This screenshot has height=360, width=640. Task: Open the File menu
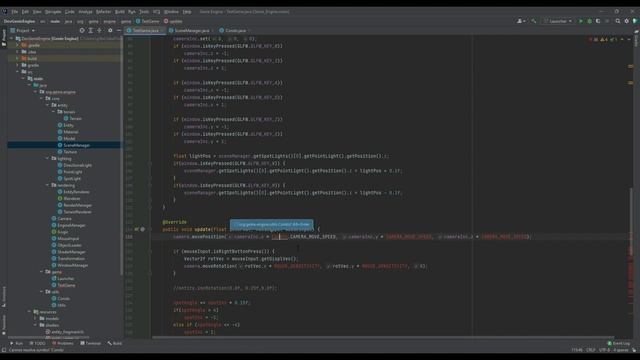(x=15, y=12)
